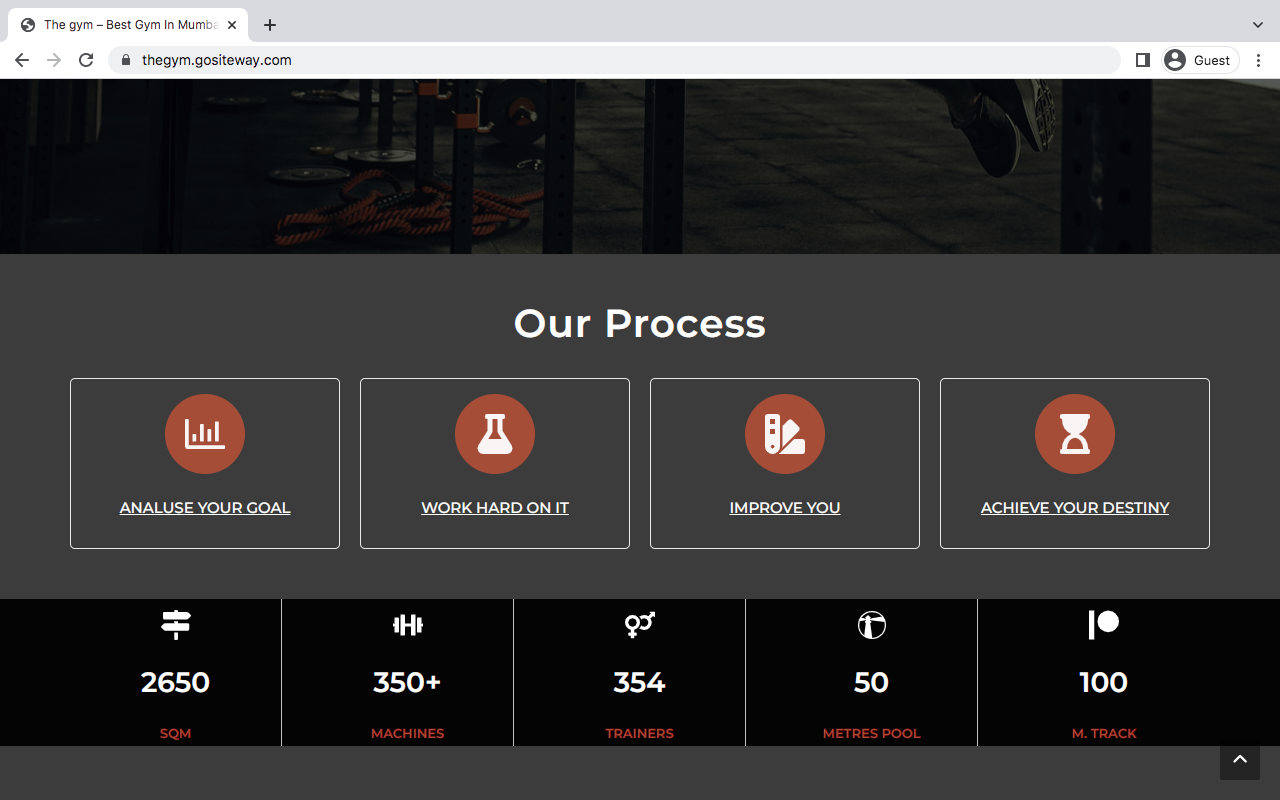Select the The gym – Best Gym tab
Viewport: 1280px width, 800px height.
[128, 25]
